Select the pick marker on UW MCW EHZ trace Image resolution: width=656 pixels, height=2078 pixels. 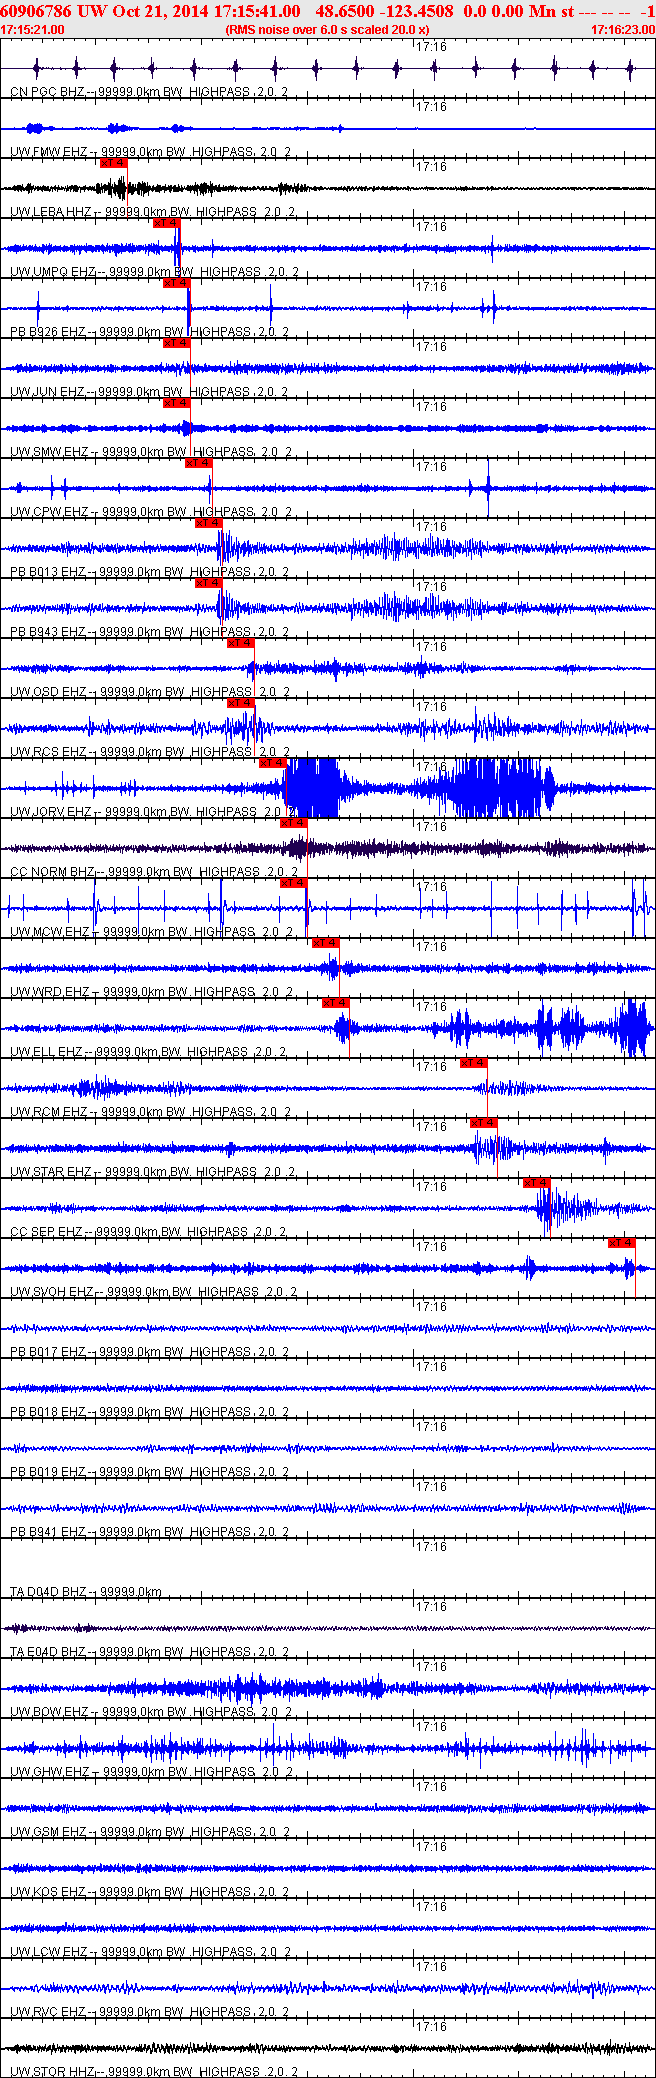point(293,883)
